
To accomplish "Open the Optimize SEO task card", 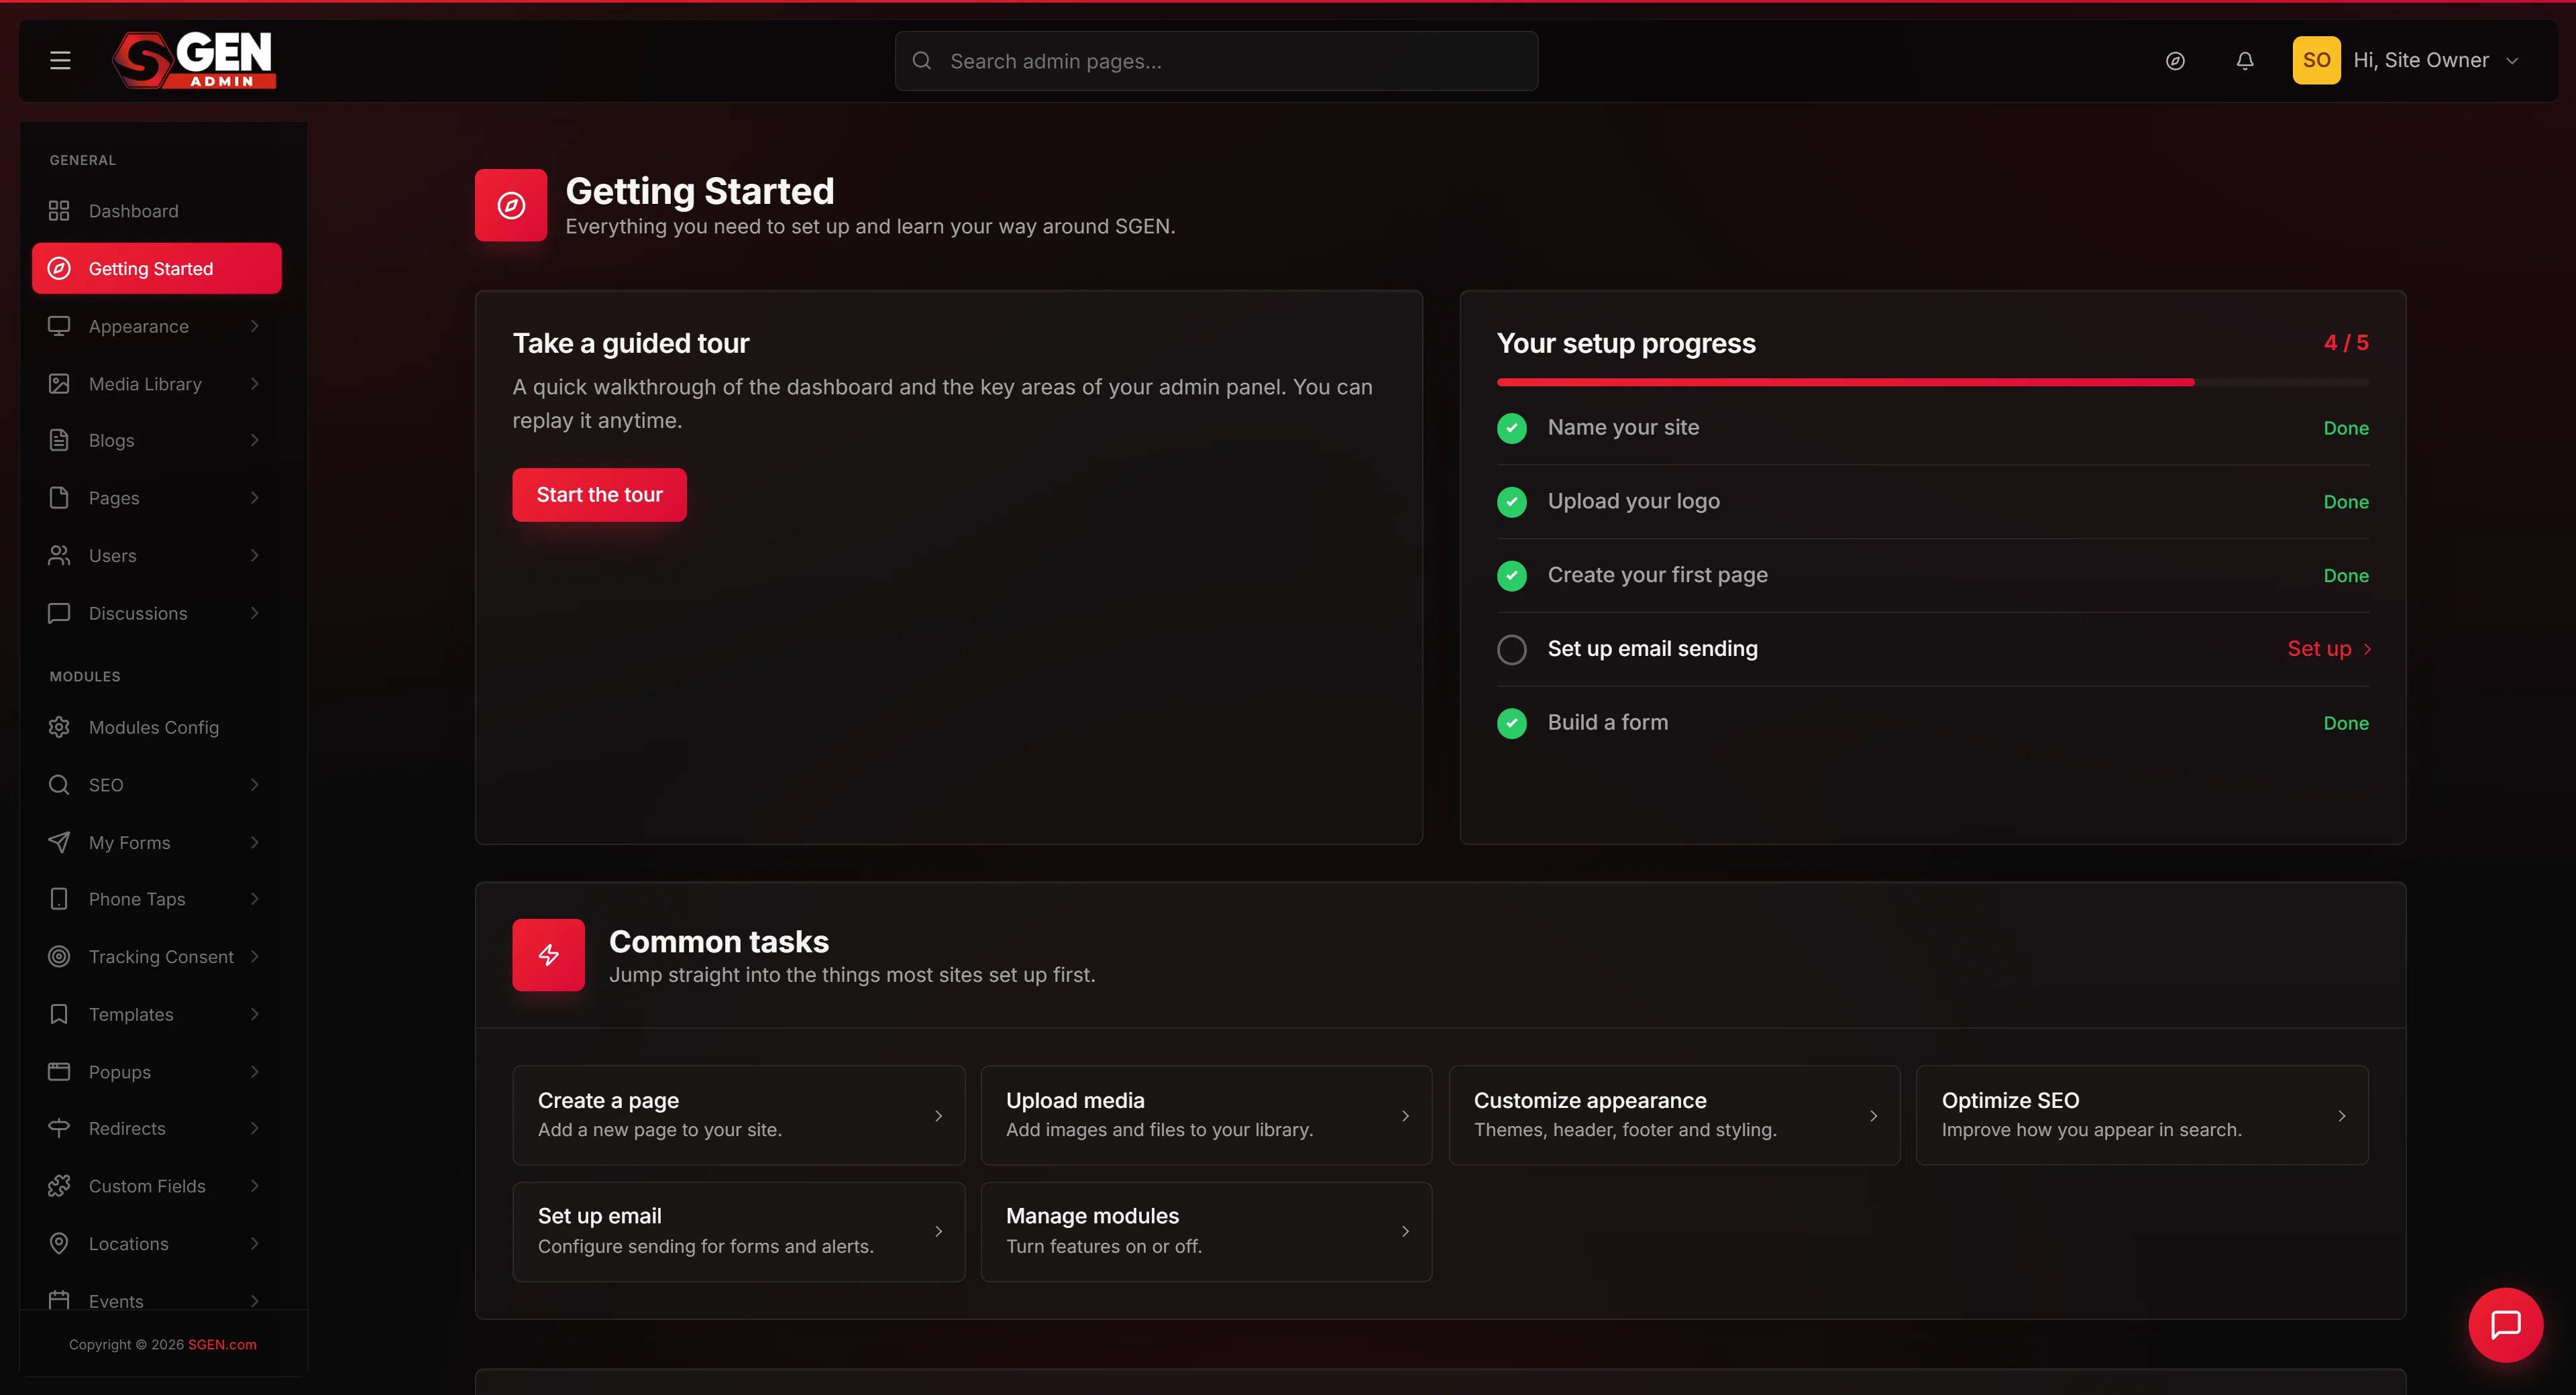I will pos(2142,1115).
